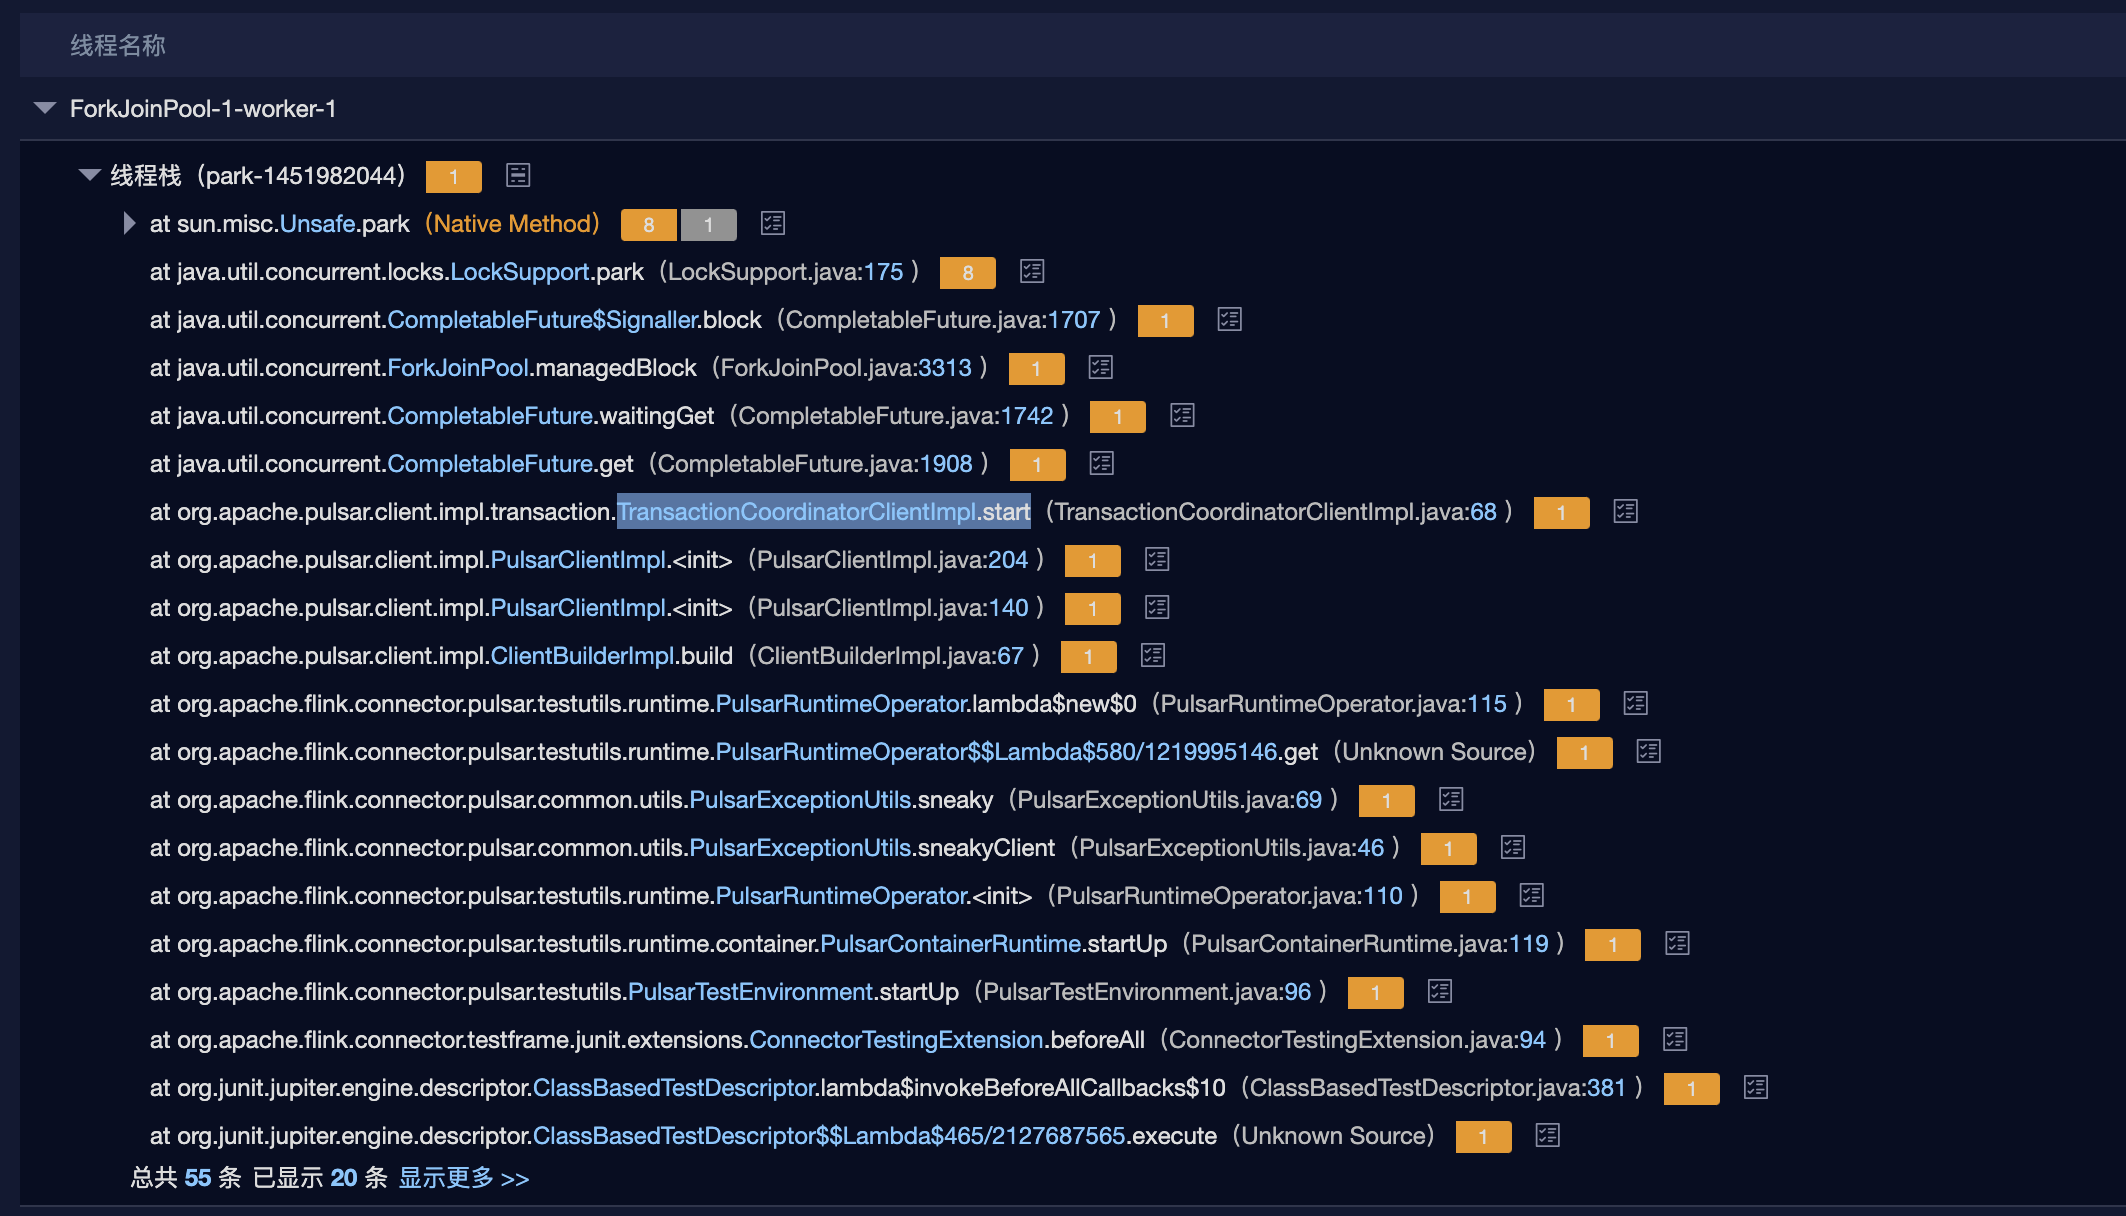Image resolution: width=2126 pixels, height=1216 pixels.
Task: Click the gray 1 badge beside Native Method
Action: click(x=709, y=224)
